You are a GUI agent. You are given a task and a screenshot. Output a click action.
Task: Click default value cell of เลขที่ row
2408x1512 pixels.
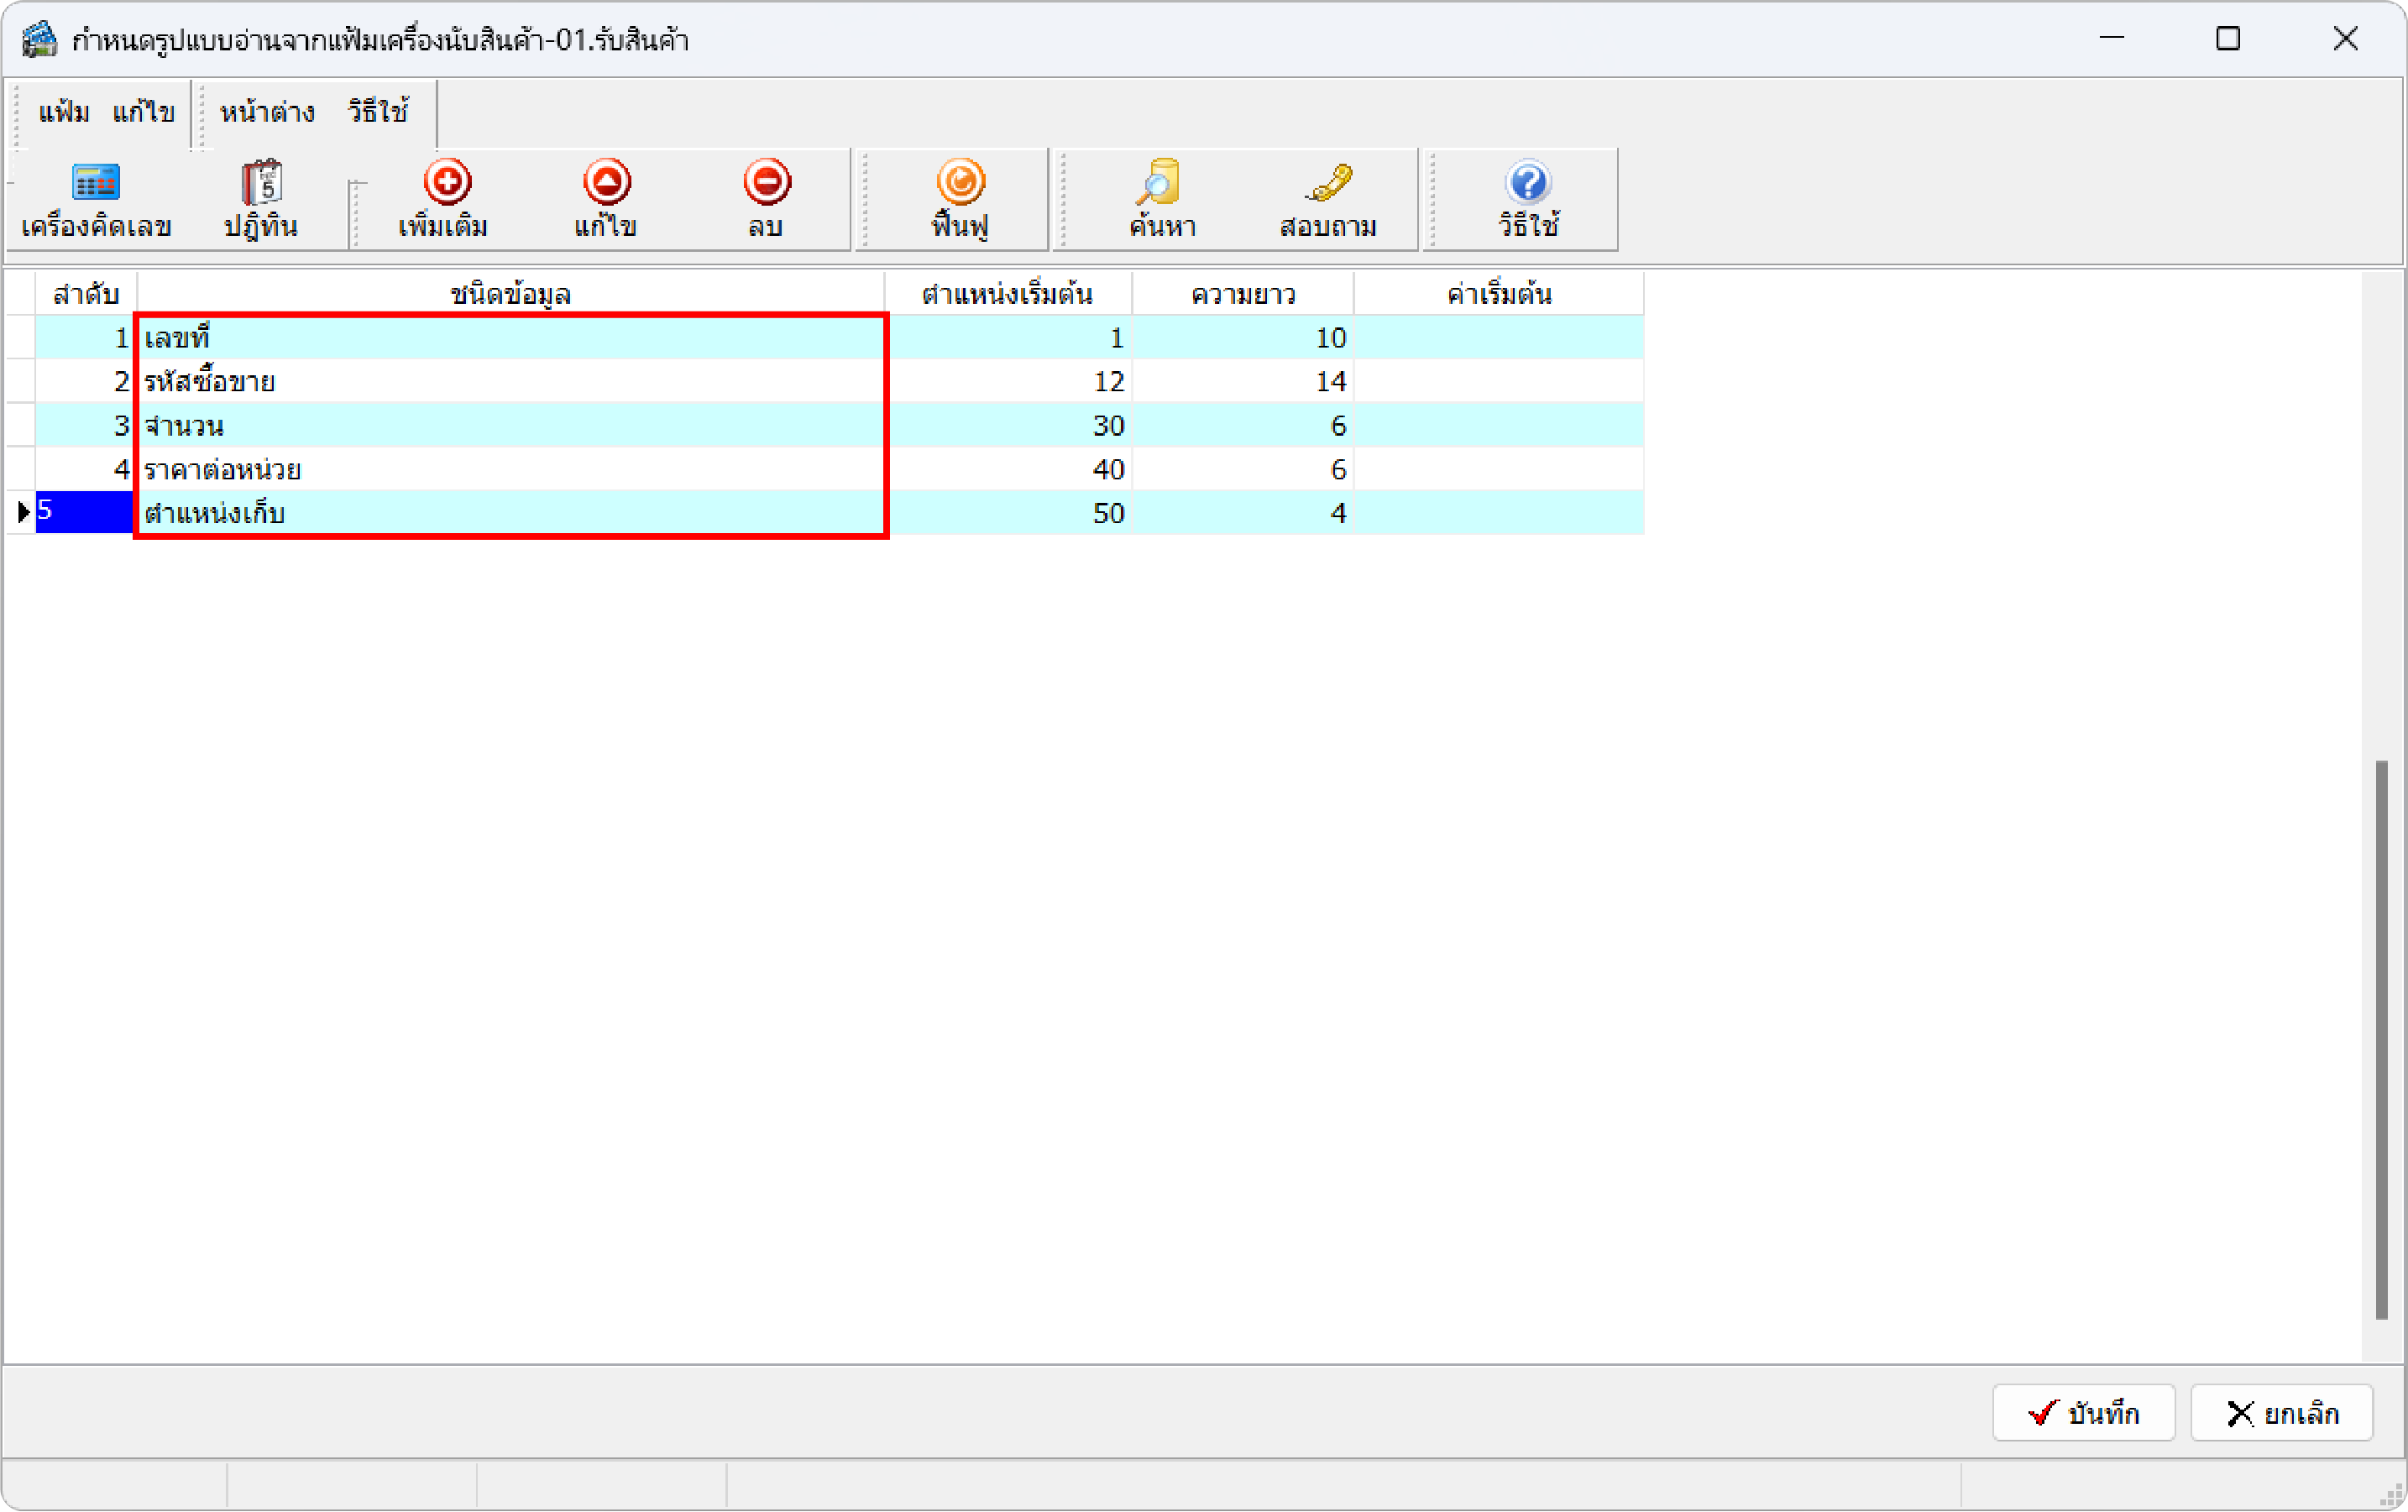coord(1499,338)
